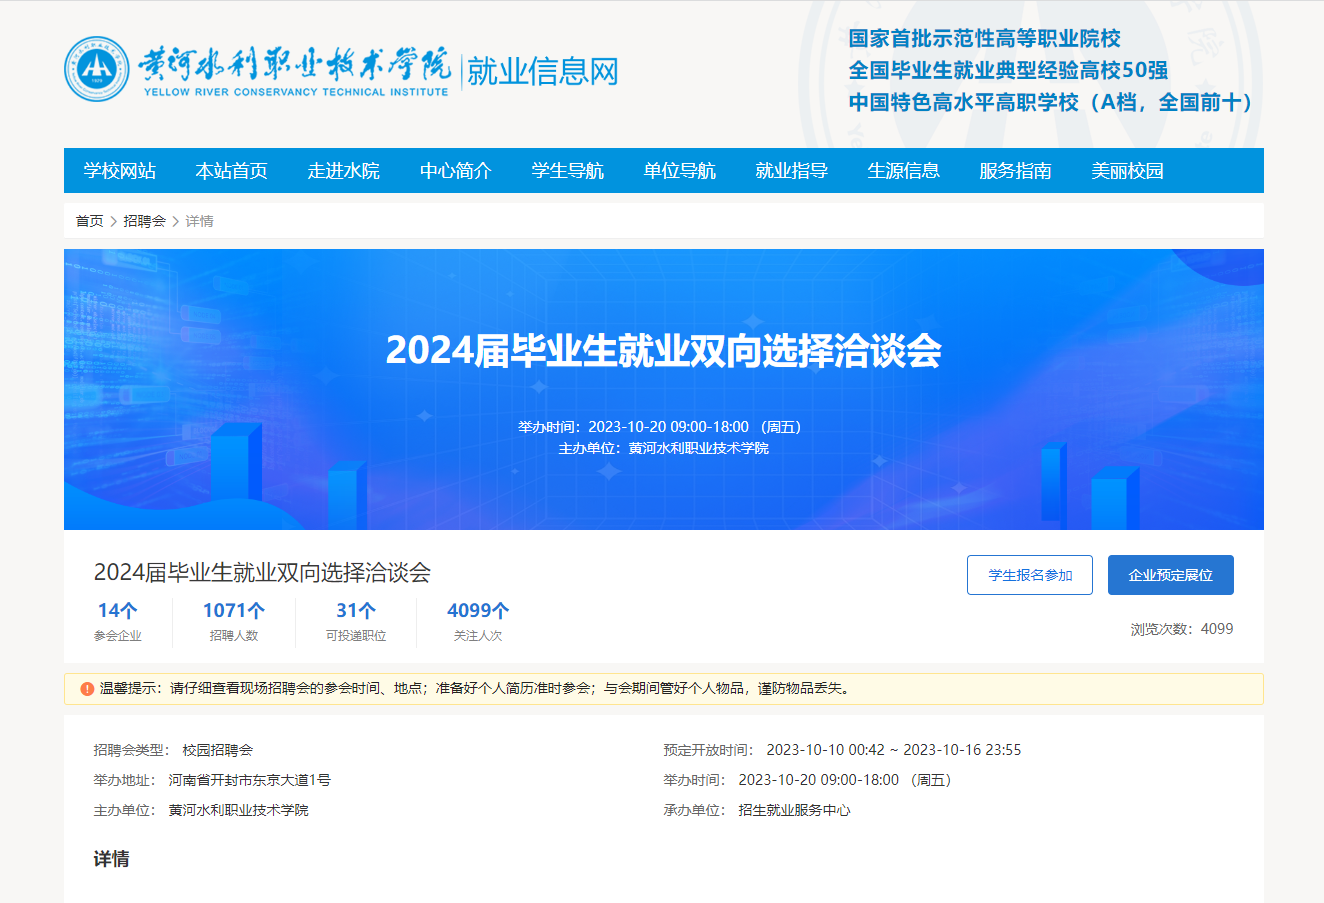The width and height of the screenshot is (1324, 903).
Task: Click 招聘会 breadcrumb link
Action: pos(144,221)
